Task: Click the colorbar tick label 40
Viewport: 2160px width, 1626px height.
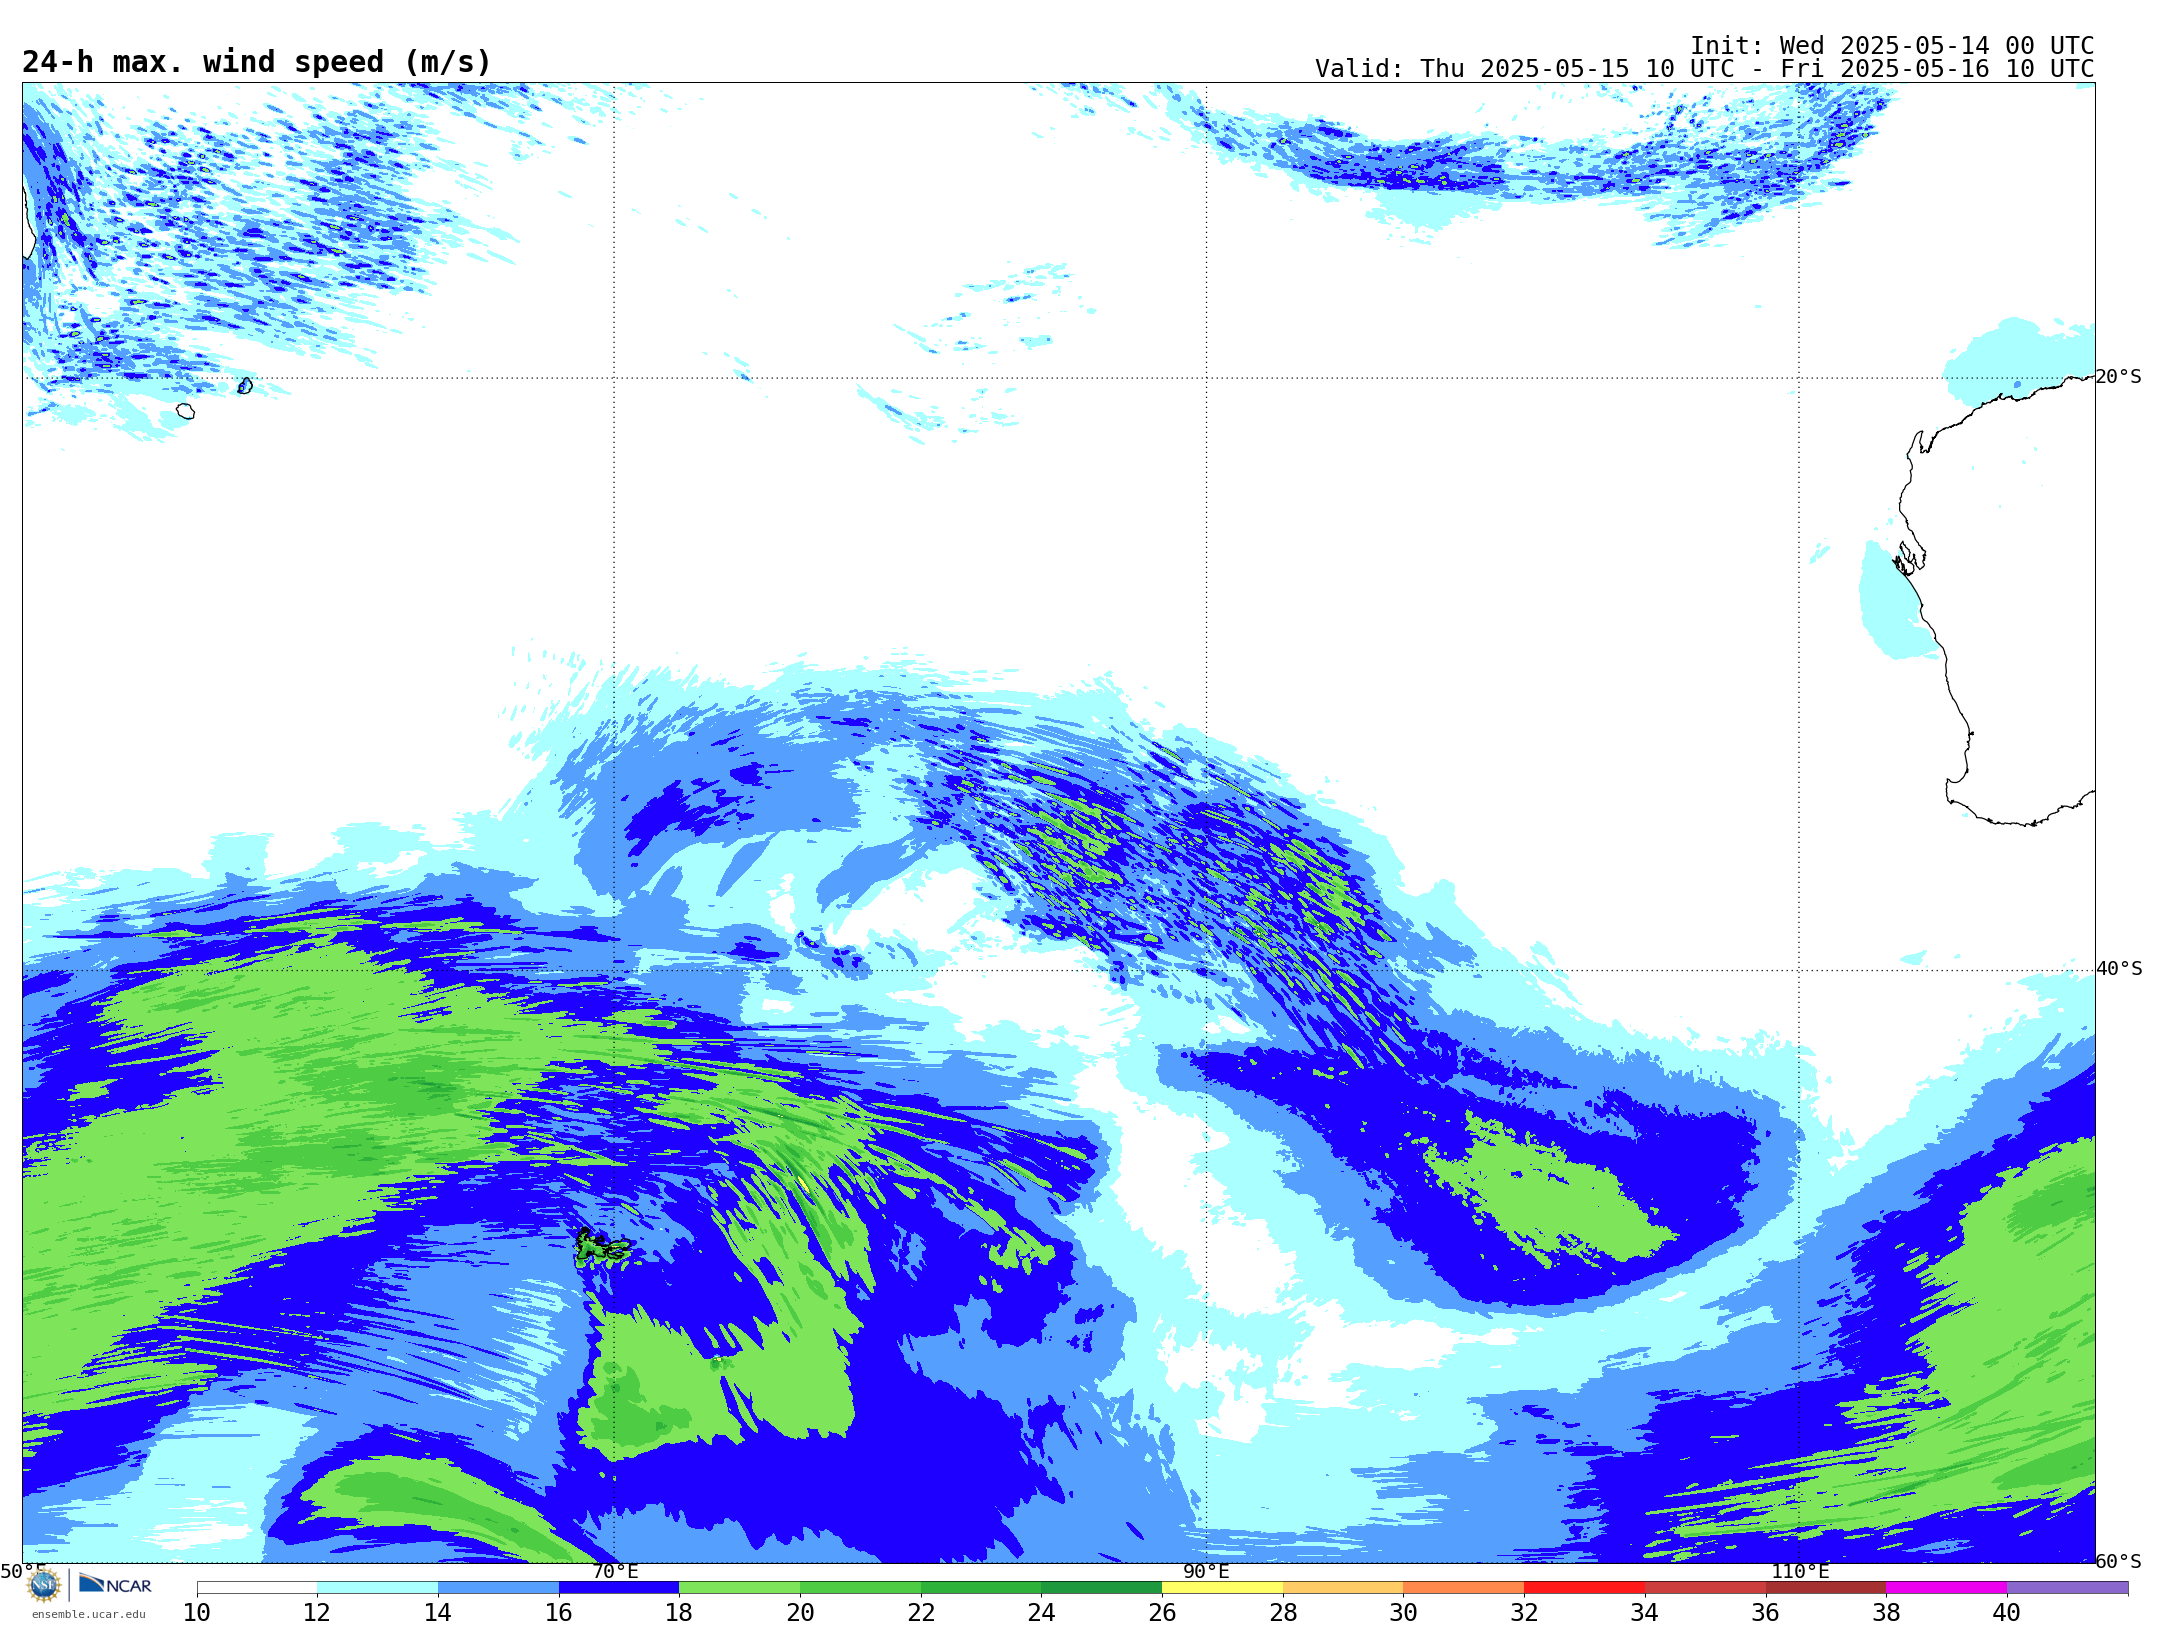Action: tap(2007, 1612)
